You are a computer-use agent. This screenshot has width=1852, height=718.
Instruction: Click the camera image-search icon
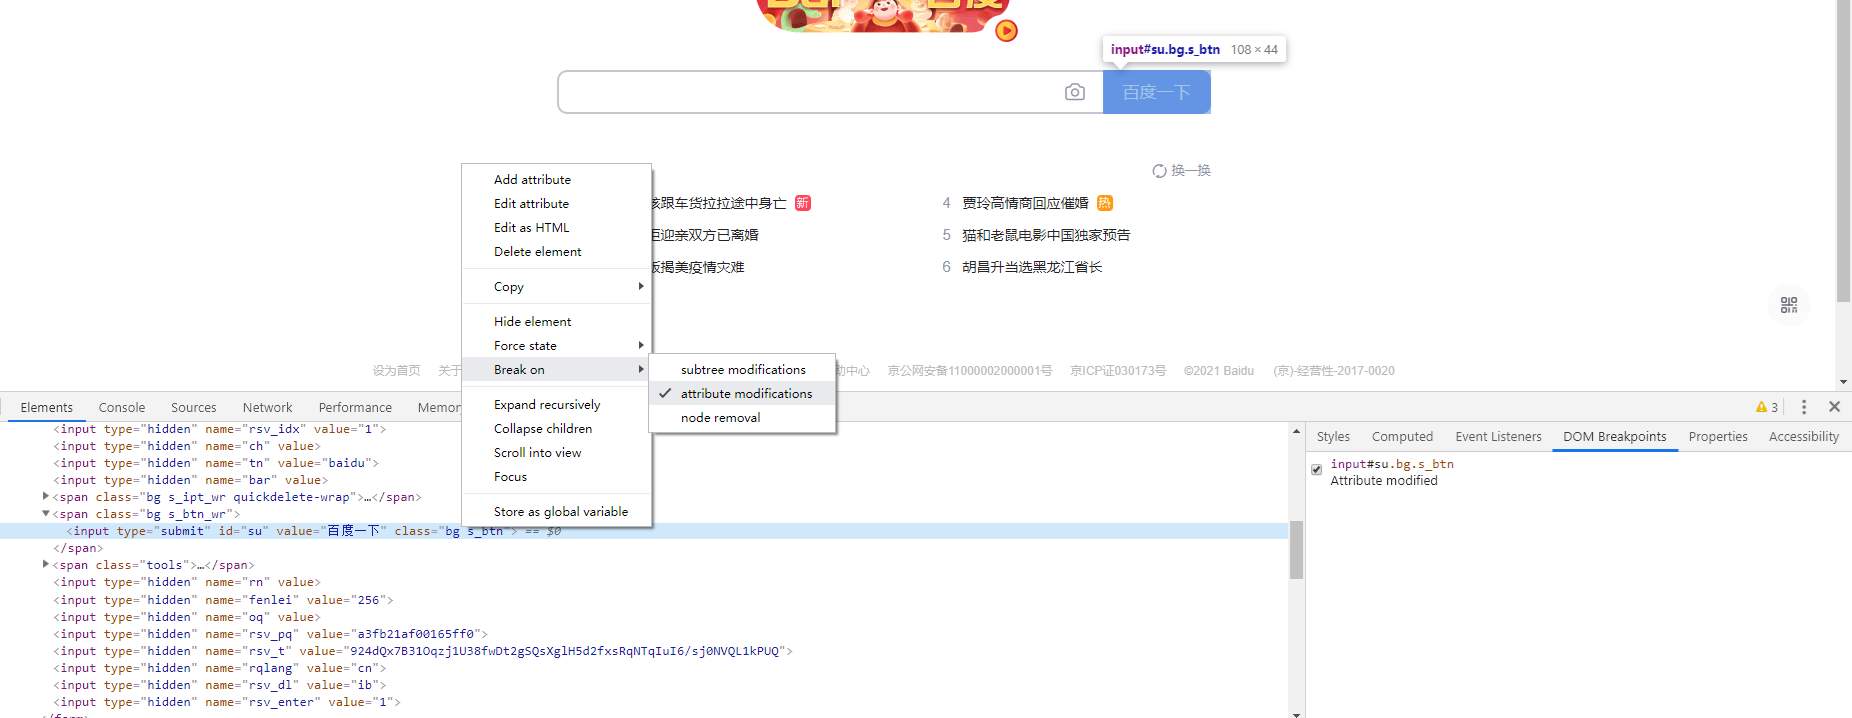pyautogui.click(x=1075, y=92)
